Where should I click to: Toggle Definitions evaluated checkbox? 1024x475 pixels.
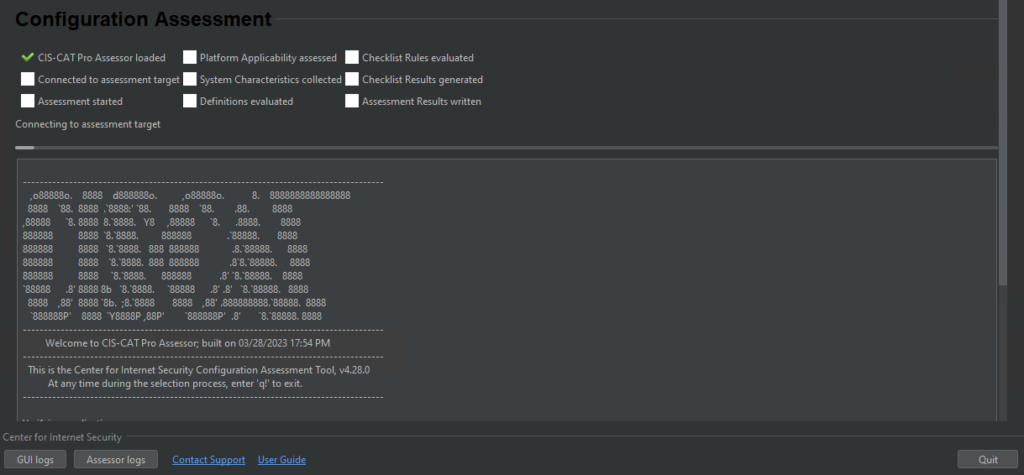click(189, 101)
